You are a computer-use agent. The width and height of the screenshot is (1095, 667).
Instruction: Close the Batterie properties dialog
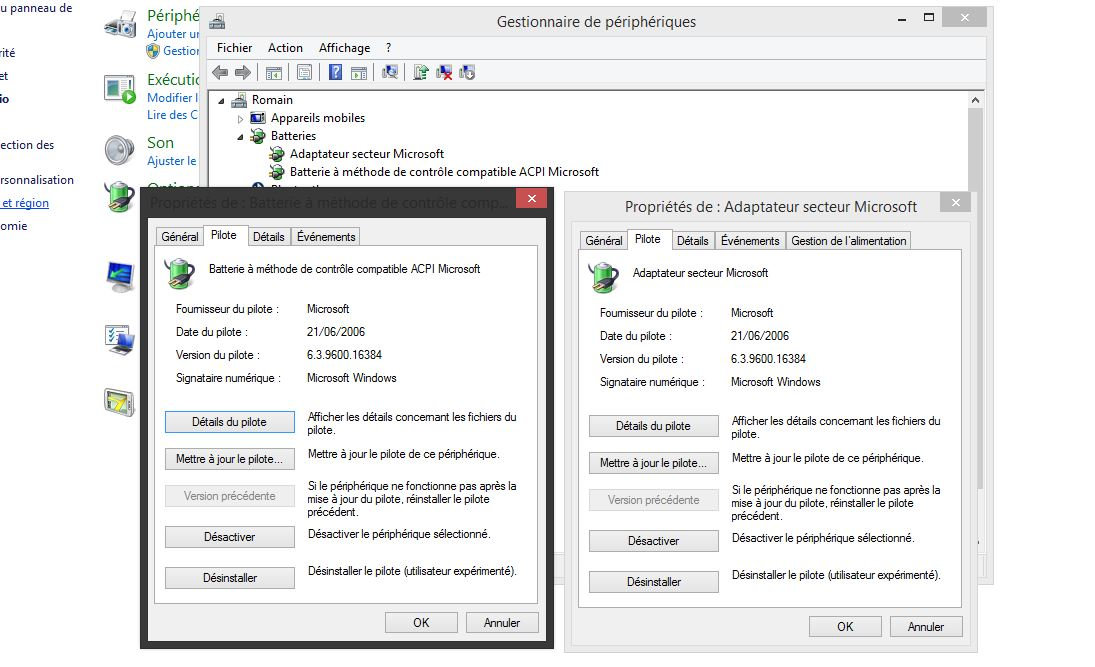531,199
